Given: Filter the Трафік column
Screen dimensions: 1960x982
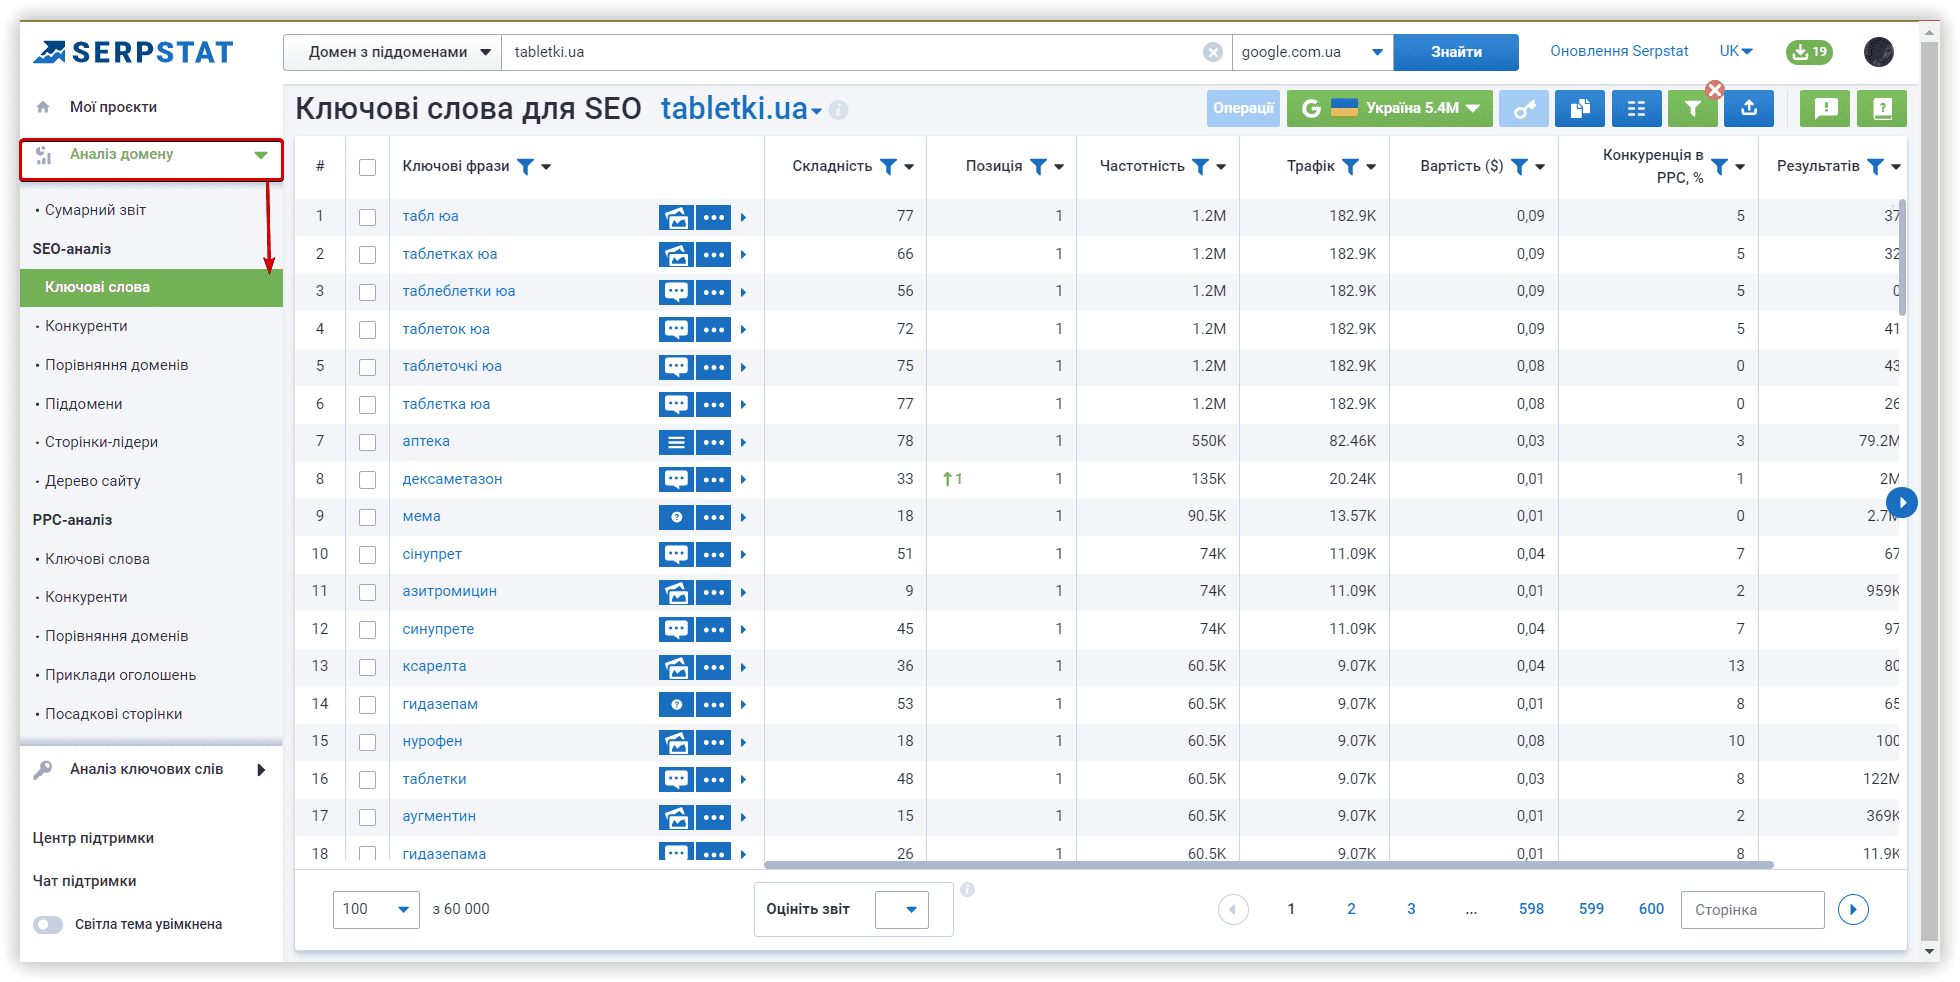Looking at the screenshot, I should 1350,166.
